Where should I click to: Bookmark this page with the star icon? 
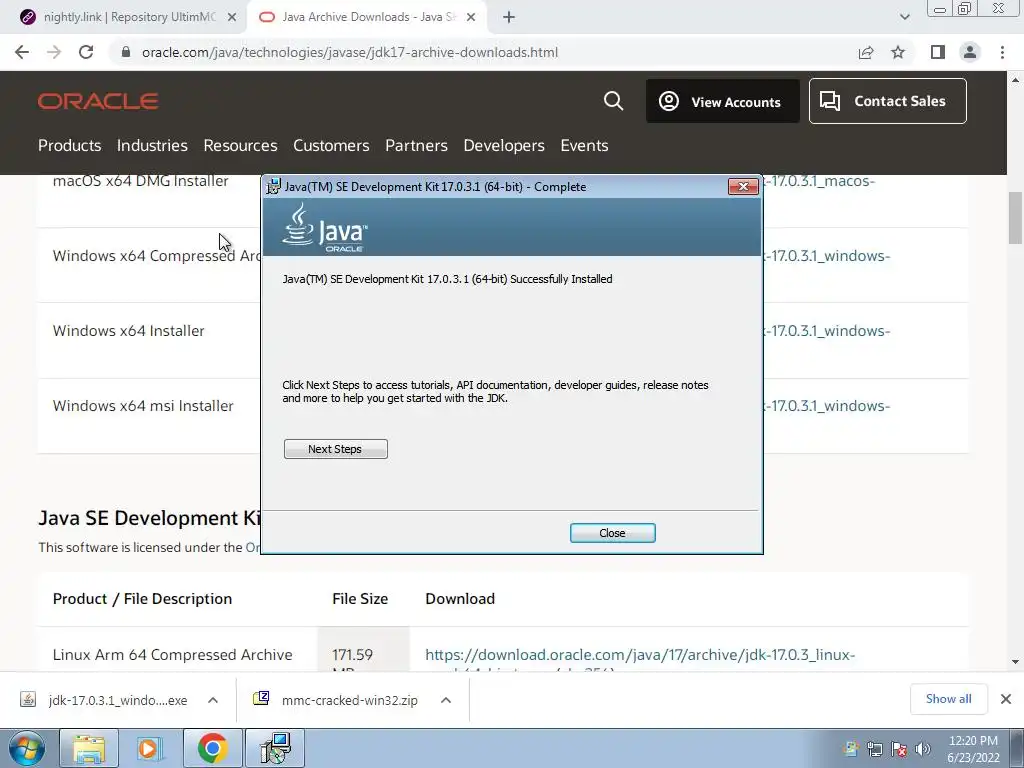click(898, 52)
